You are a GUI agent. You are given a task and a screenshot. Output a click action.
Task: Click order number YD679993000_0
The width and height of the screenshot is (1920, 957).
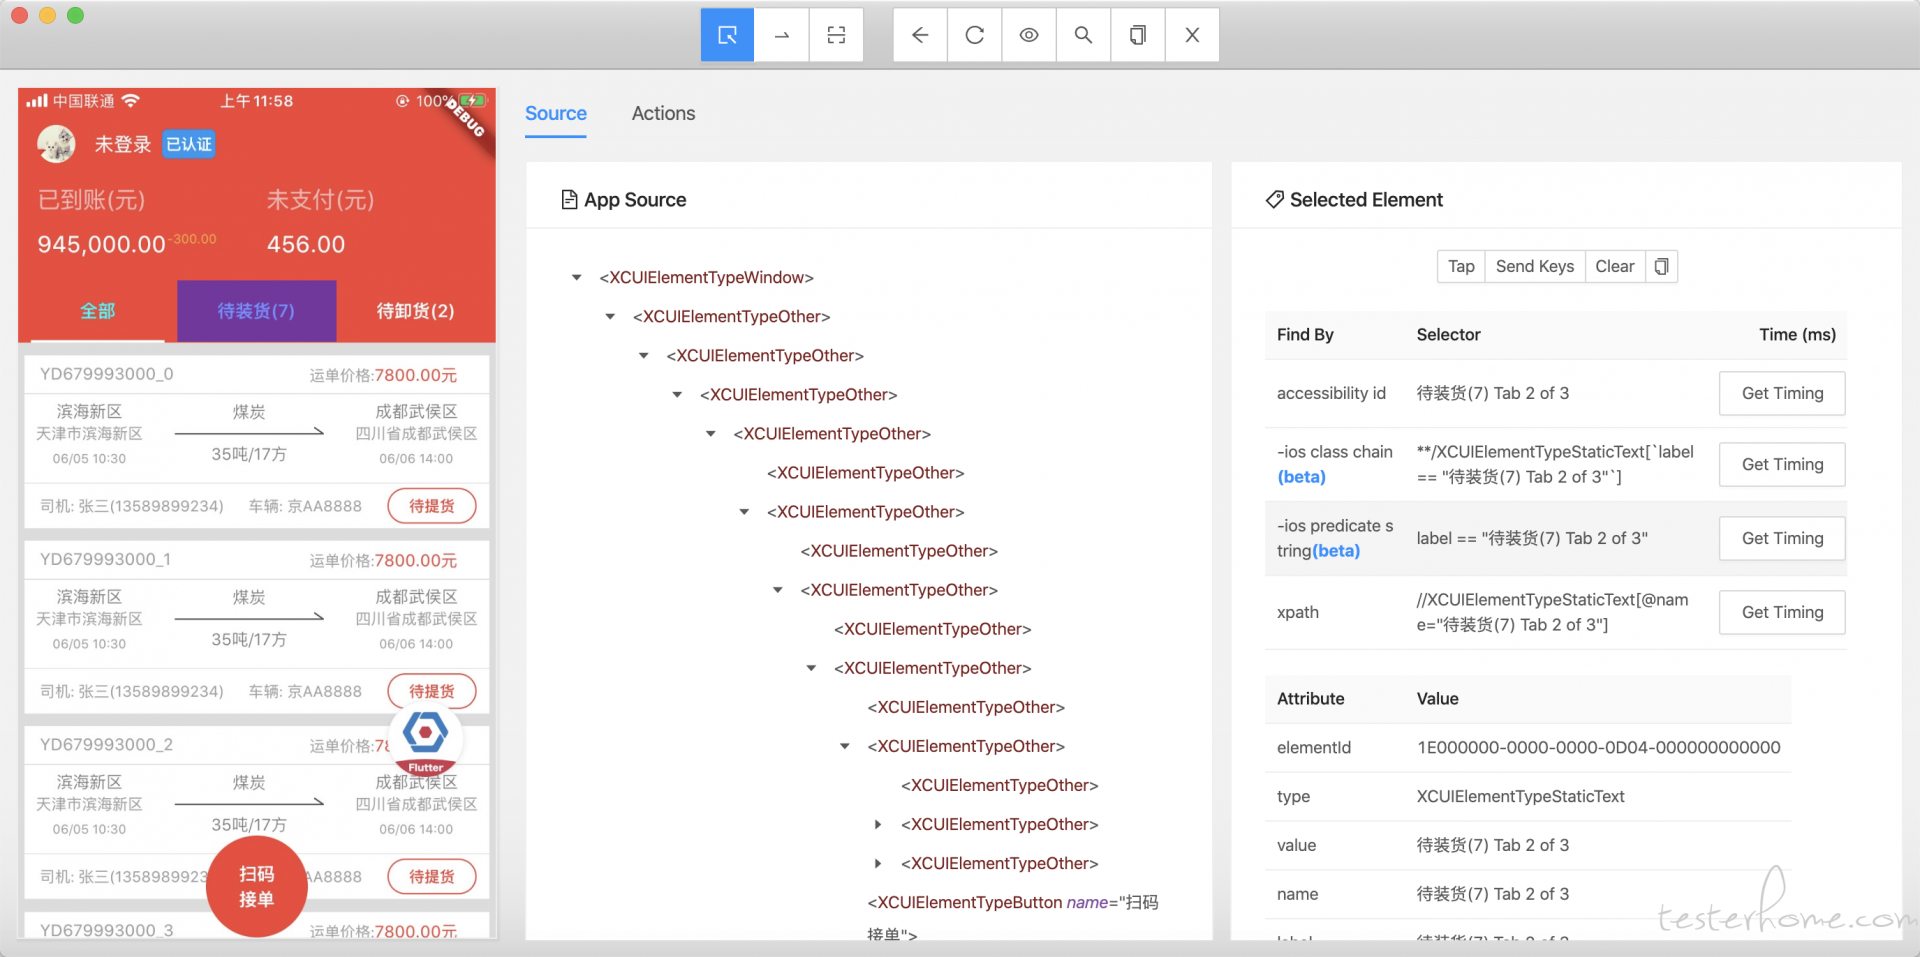pyautogui.click(x=106, y=374)
